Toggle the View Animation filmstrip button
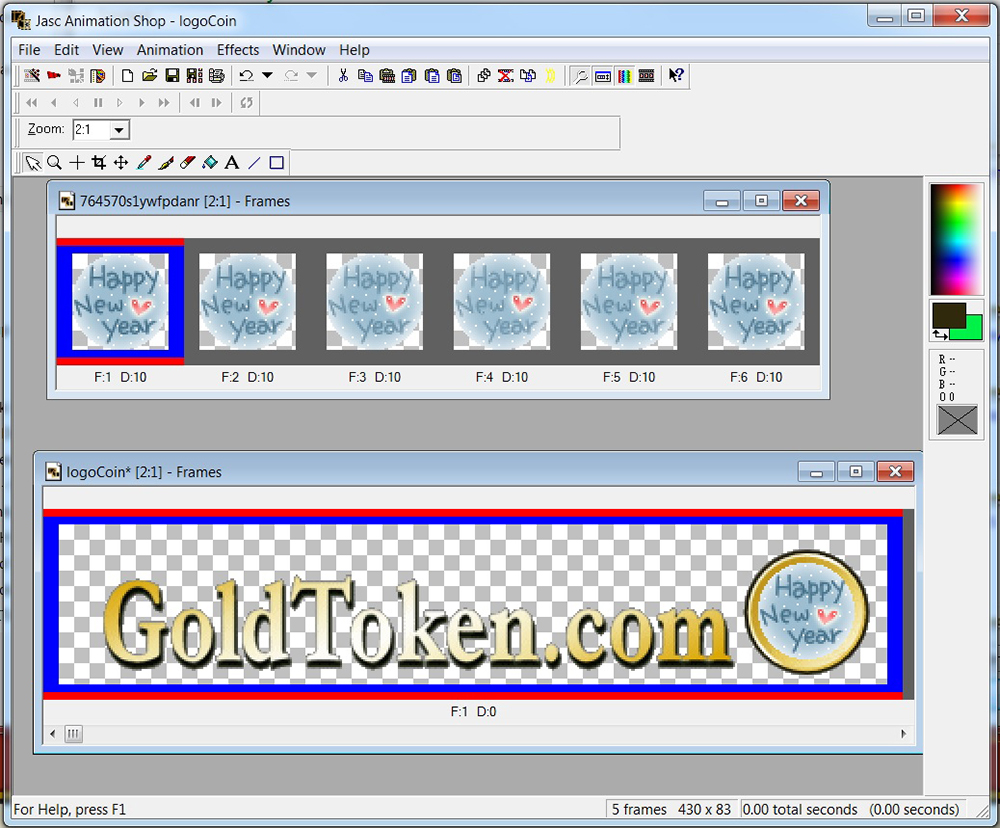 [x=646, y=75]
